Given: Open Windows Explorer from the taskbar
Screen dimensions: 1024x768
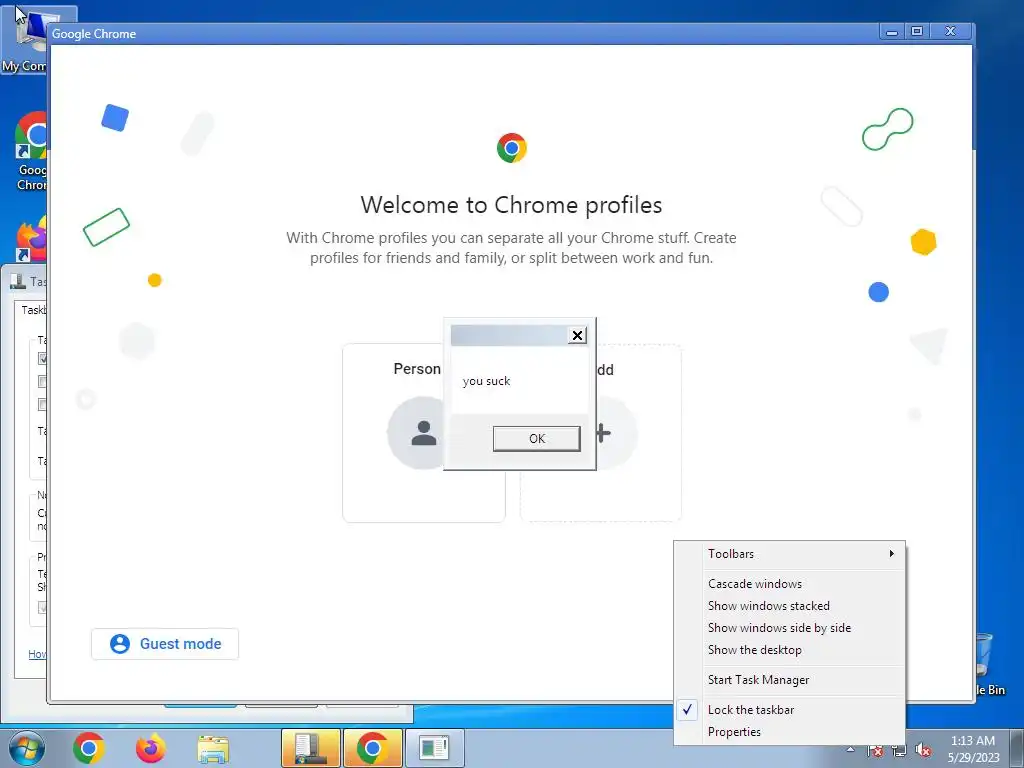Looking at the screenshot, I should (213, 748).
